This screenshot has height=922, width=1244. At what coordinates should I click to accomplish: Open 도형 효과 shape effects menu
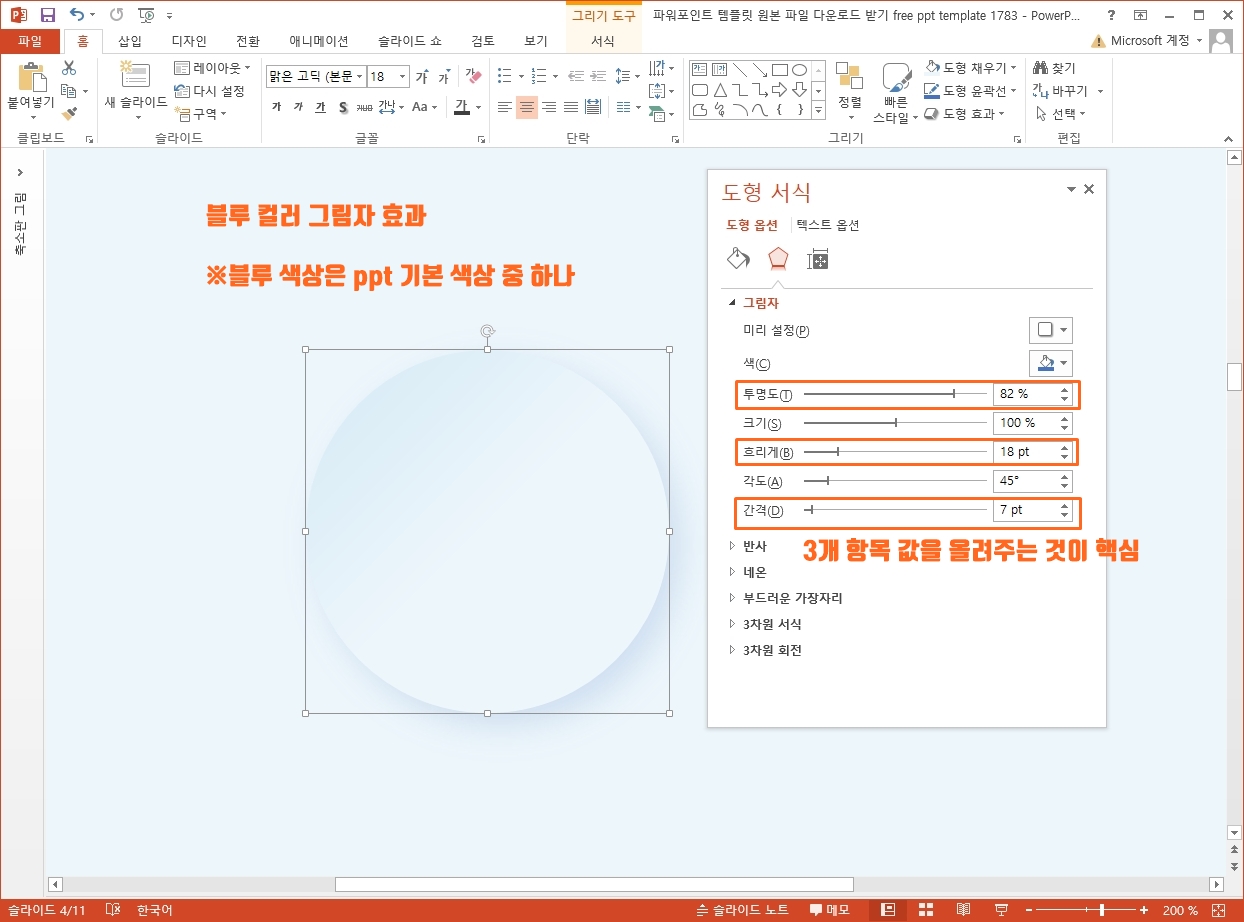pos(965,113)
